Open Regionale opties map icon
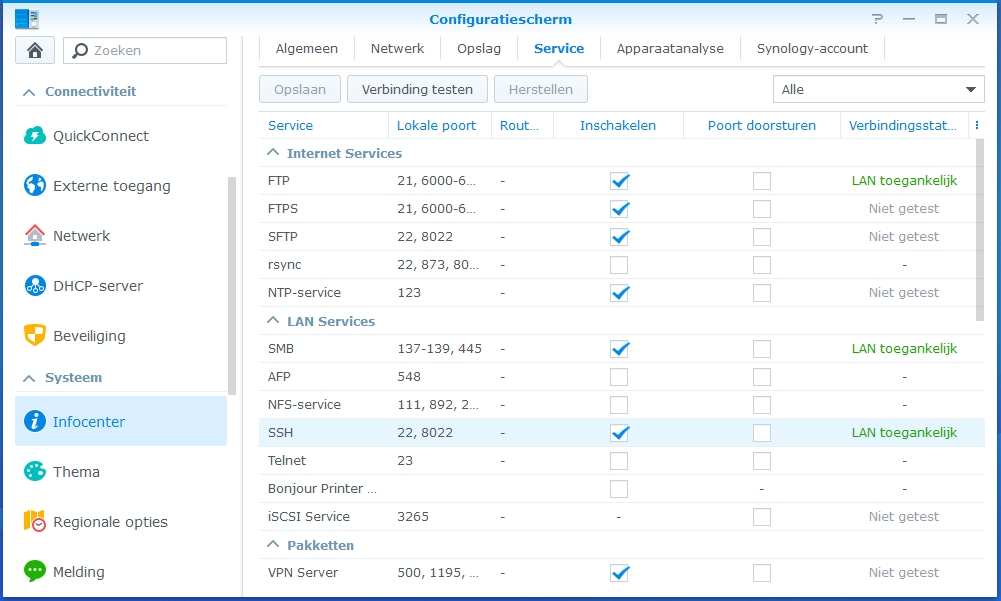The height and width of the screenshot is (601, 1001). click(x=35, y=522)
